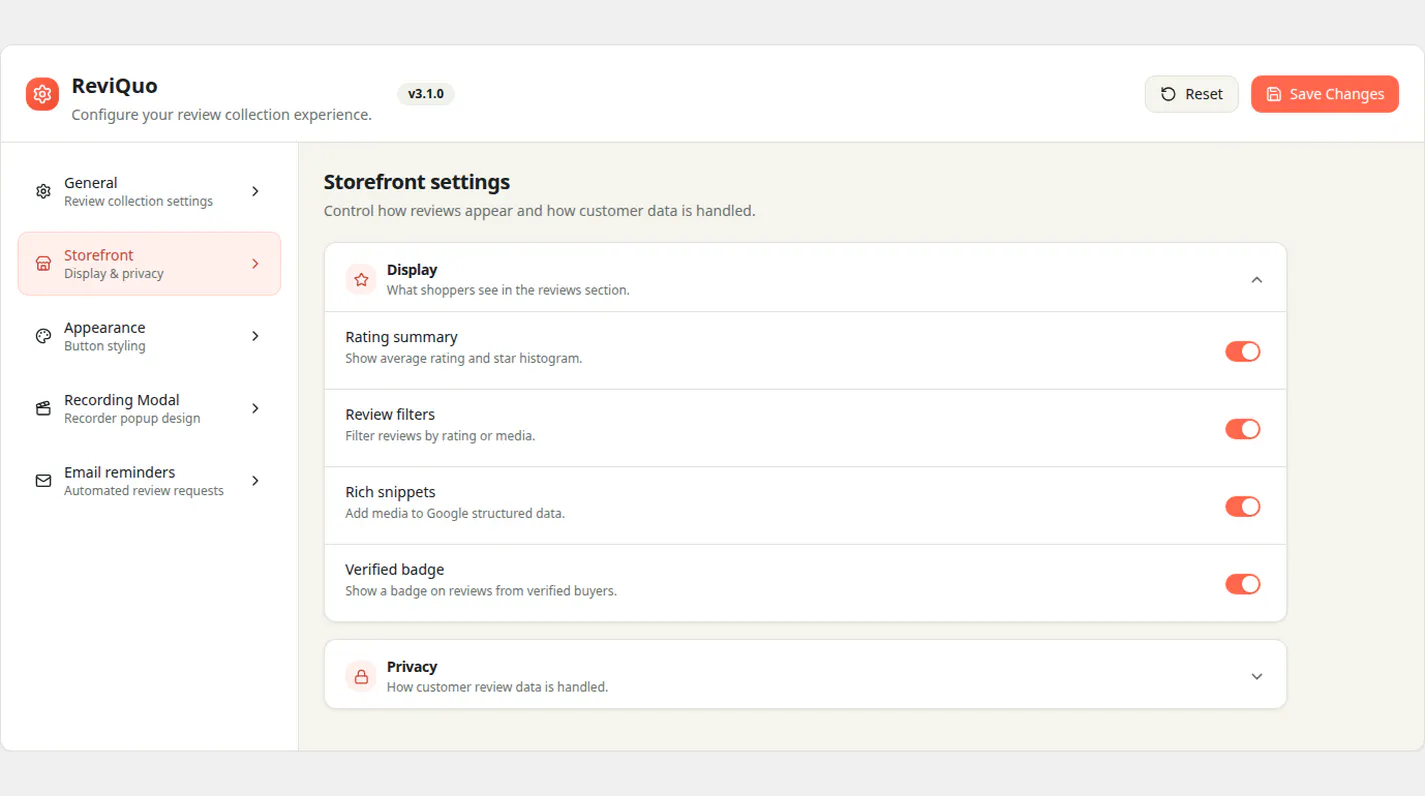The height and width of the screenshot is (796, 1425).
Task: Click "How customer review data is handled." text
Action: coord(497,687)
